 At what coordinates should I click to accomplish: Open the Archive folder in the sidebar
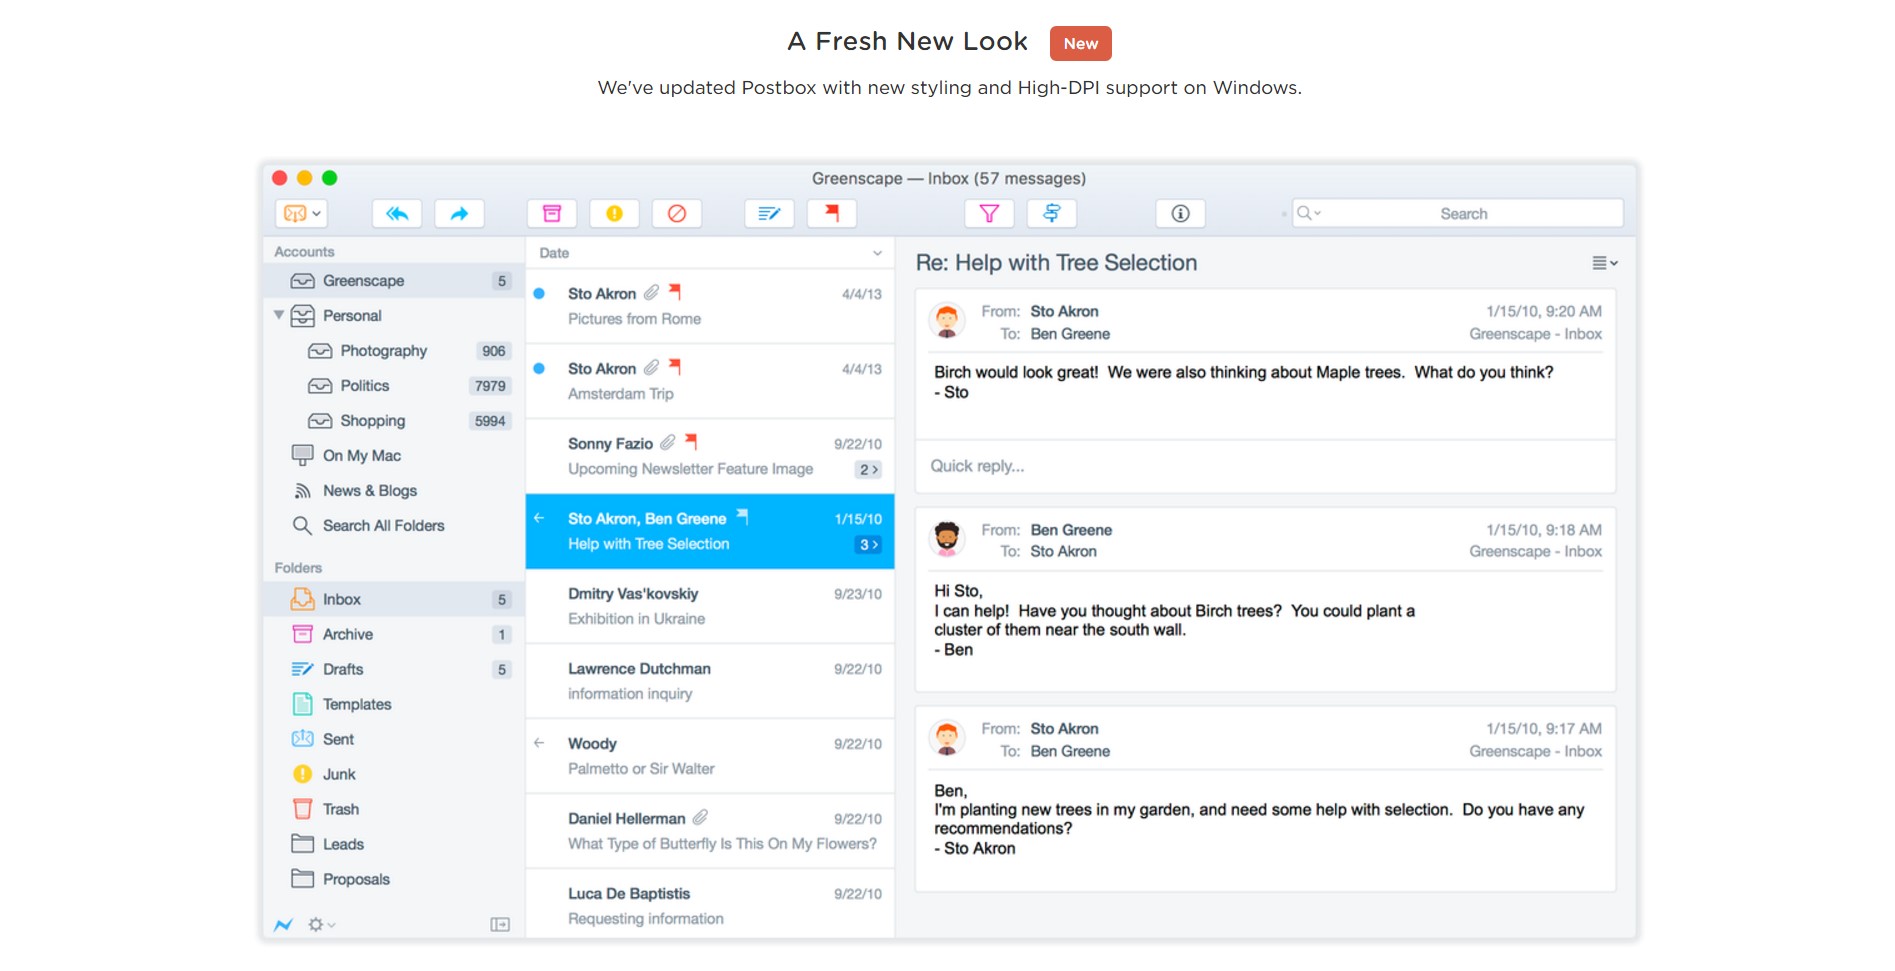pos(394,634)
